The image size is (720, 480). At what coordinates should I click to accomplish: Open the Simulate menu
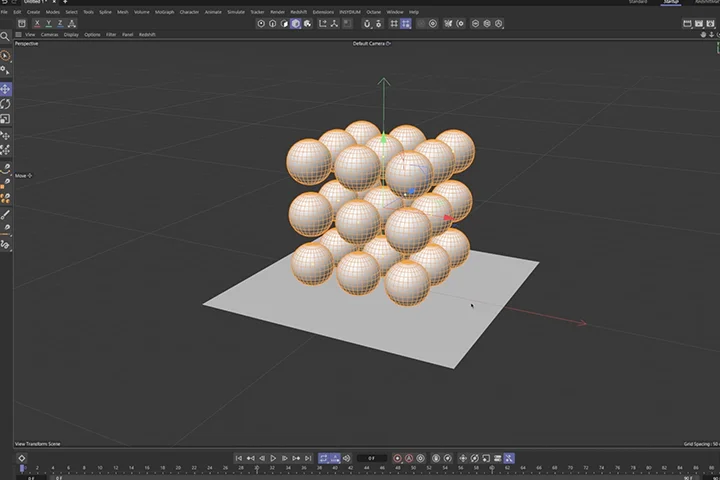236,12
